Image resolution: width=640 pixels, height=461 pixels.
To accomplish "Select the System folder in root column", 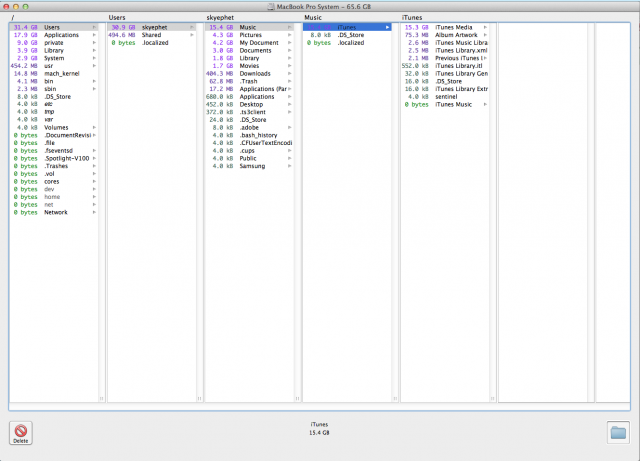I will [x=54, y=58].
